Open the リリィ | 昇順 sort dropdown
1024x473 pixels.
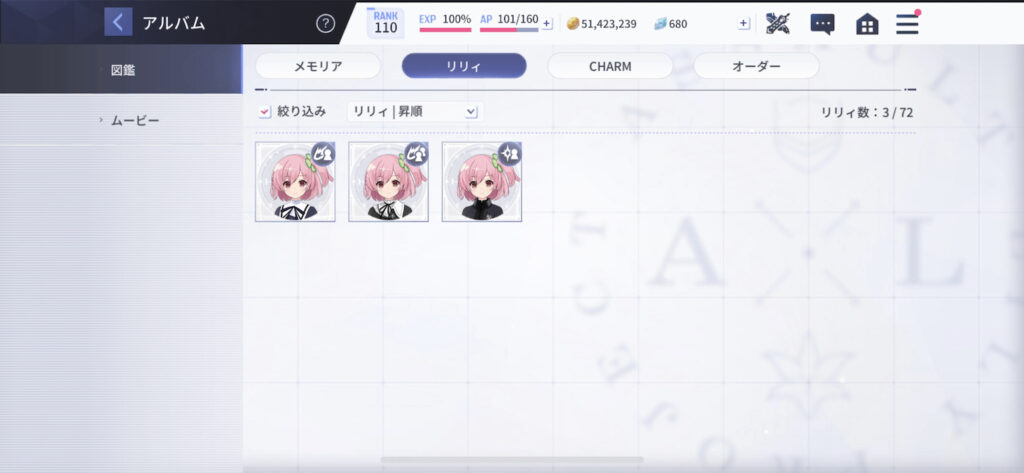415,112
